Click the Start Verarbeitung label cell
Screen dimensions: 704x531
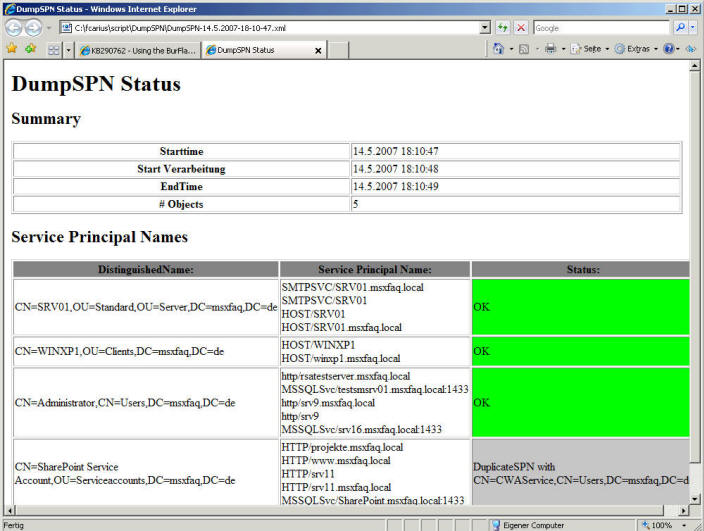(x=181, y=169)
